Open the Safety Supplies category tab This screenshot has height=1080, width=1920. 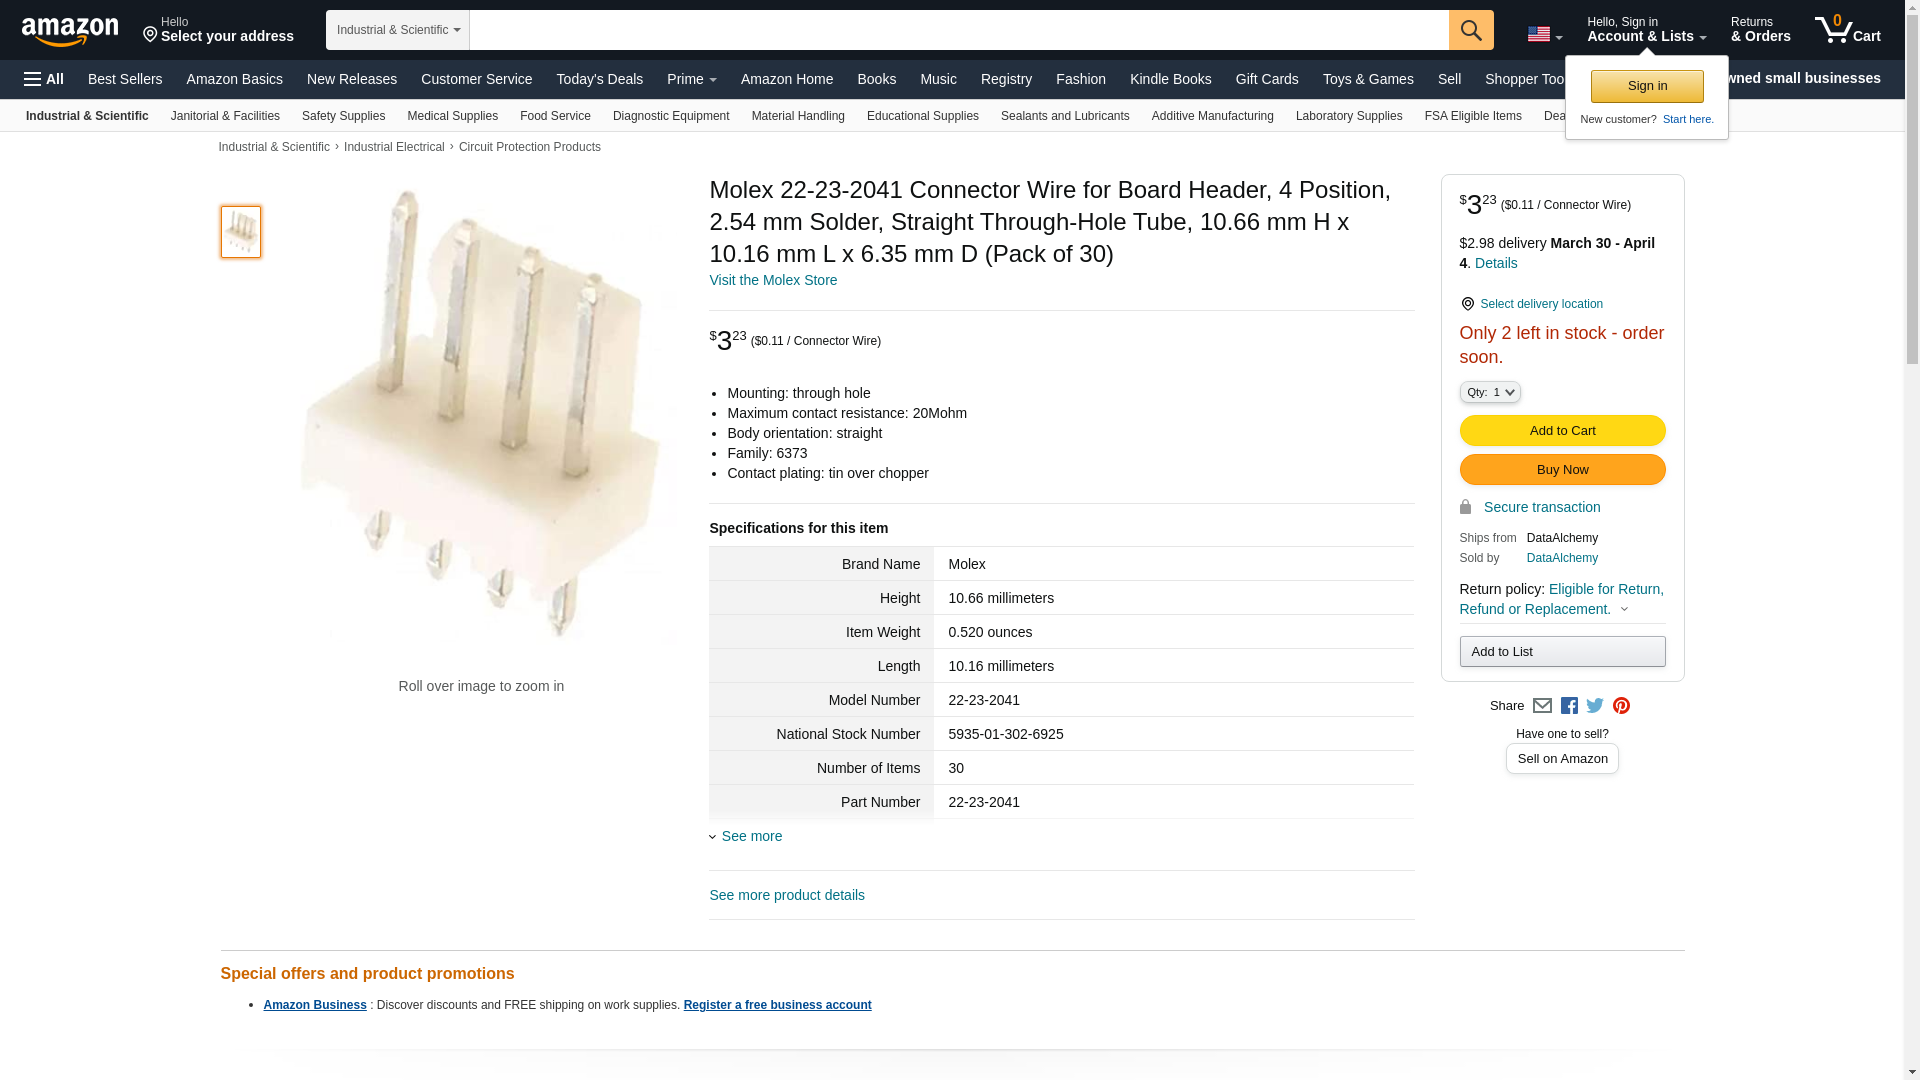point(343,116)
